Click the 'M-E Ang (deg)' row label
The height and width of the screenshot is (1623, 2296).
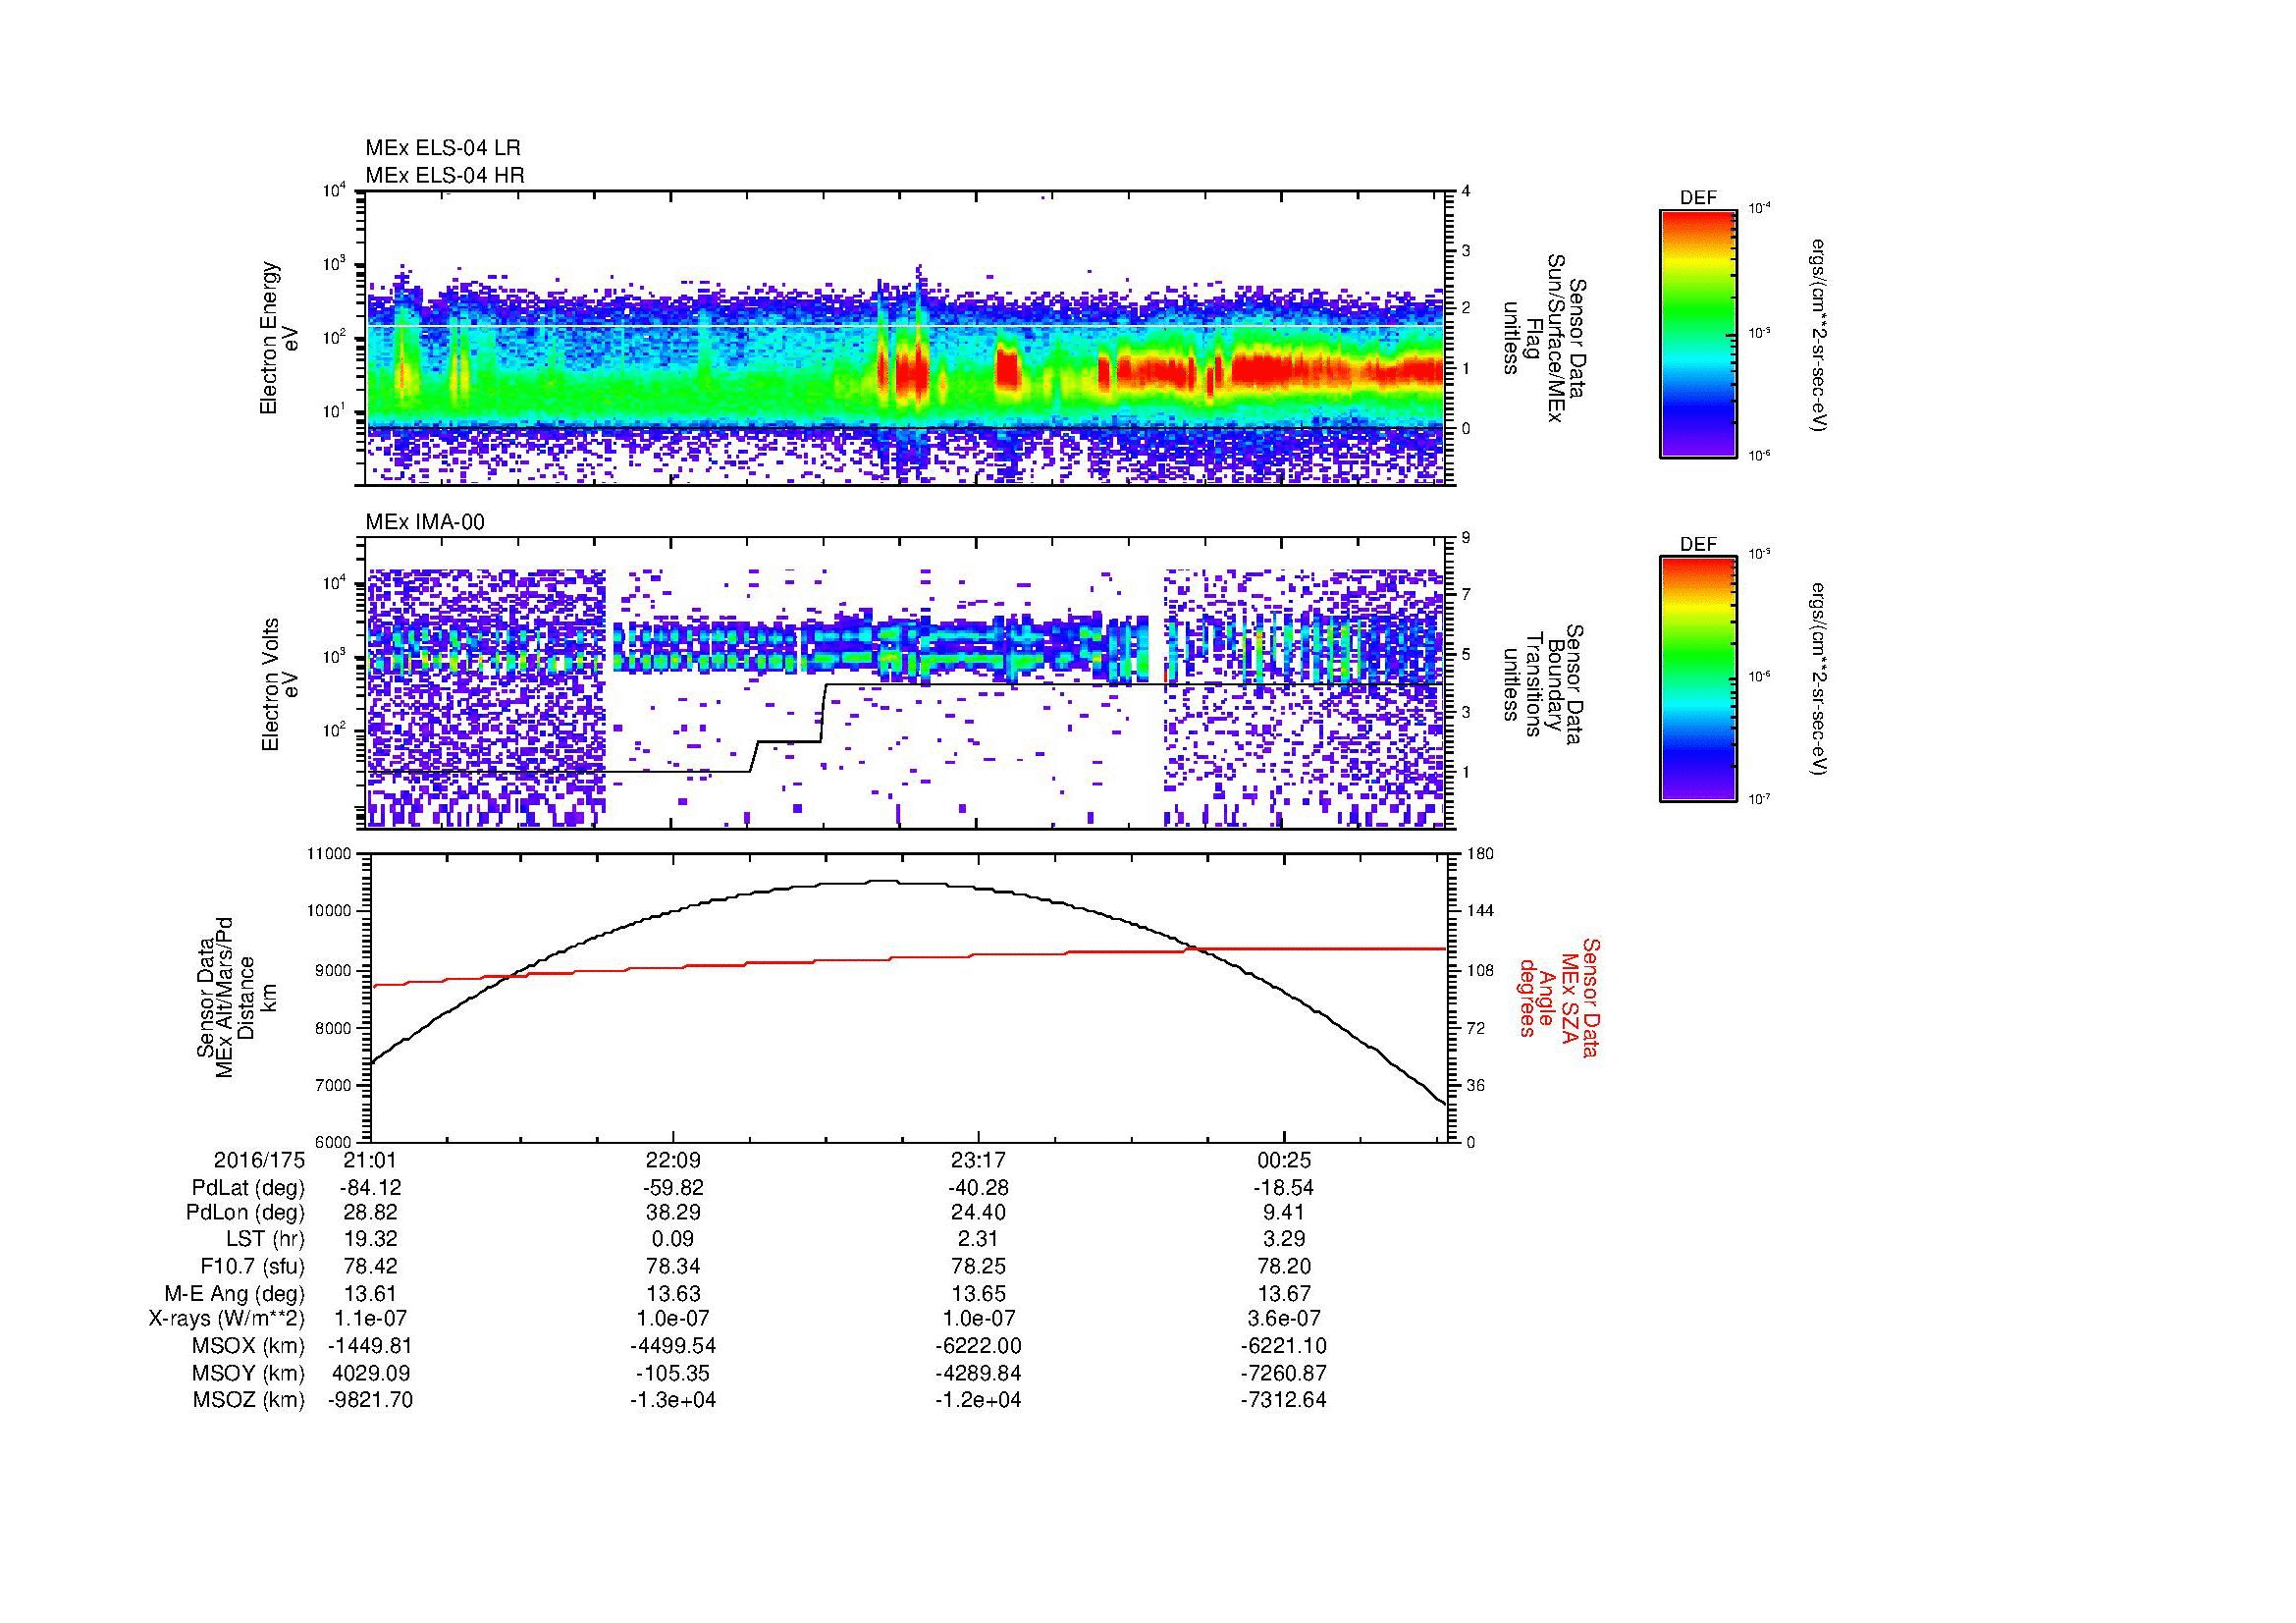(x=235, y=1293)
